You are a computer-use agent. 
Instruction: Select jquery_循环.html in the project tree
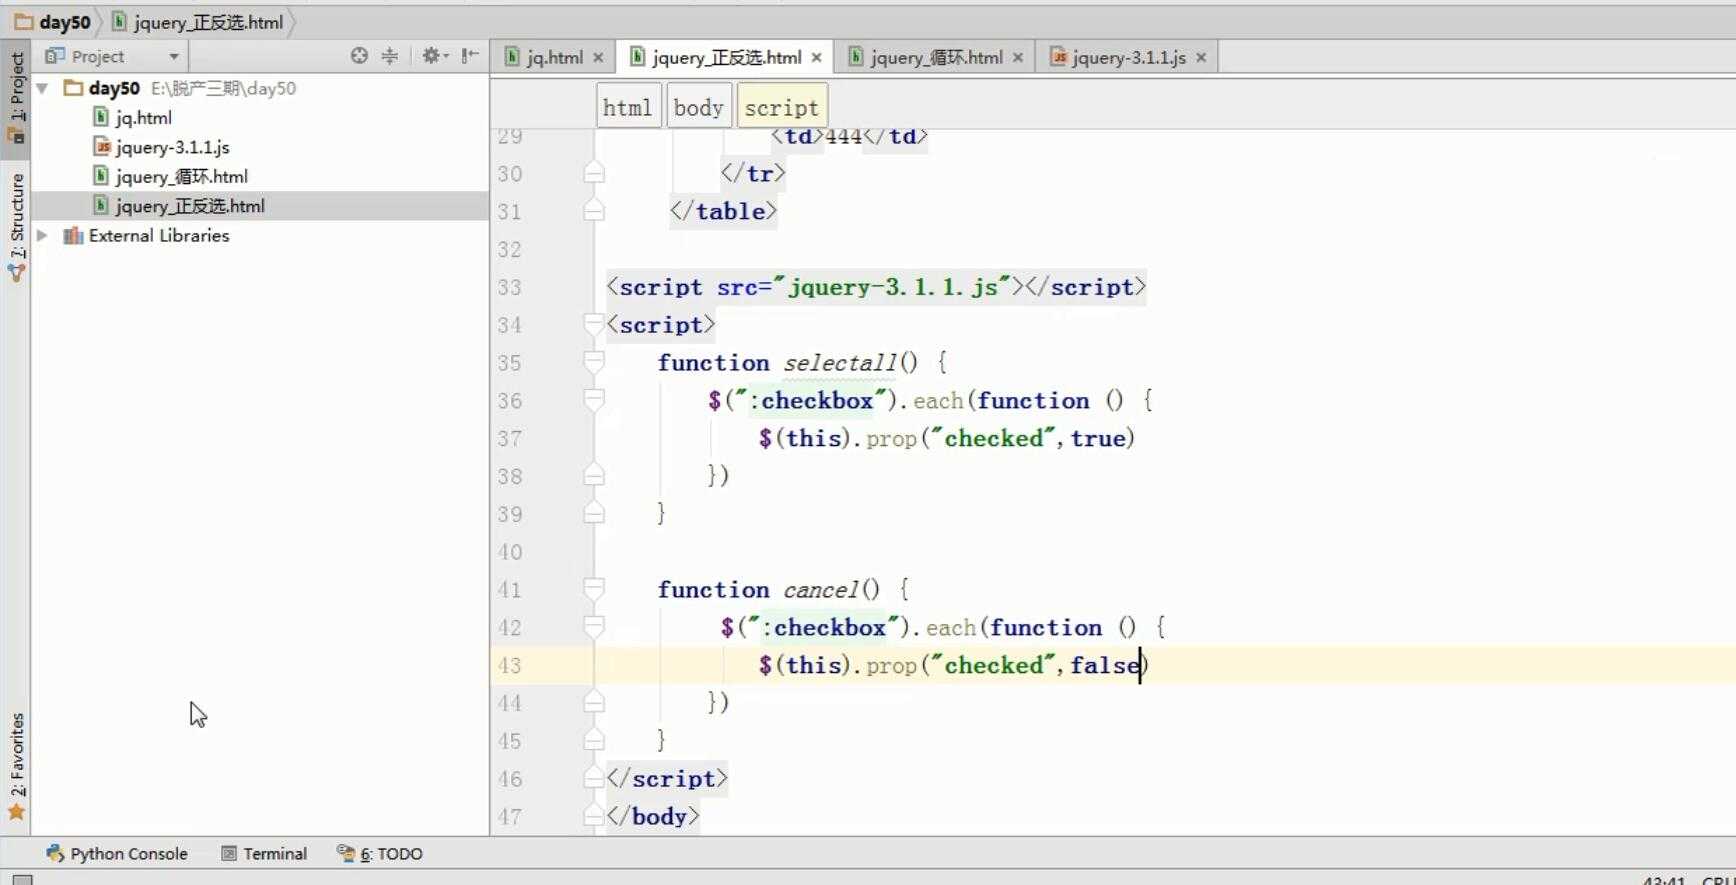tap(181, 176)
